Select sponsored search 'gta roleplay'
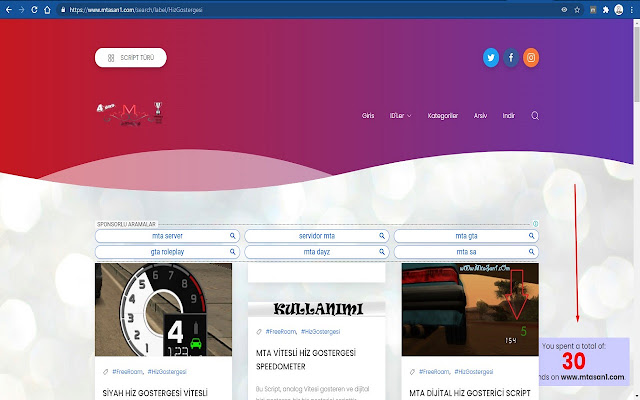 167,252
